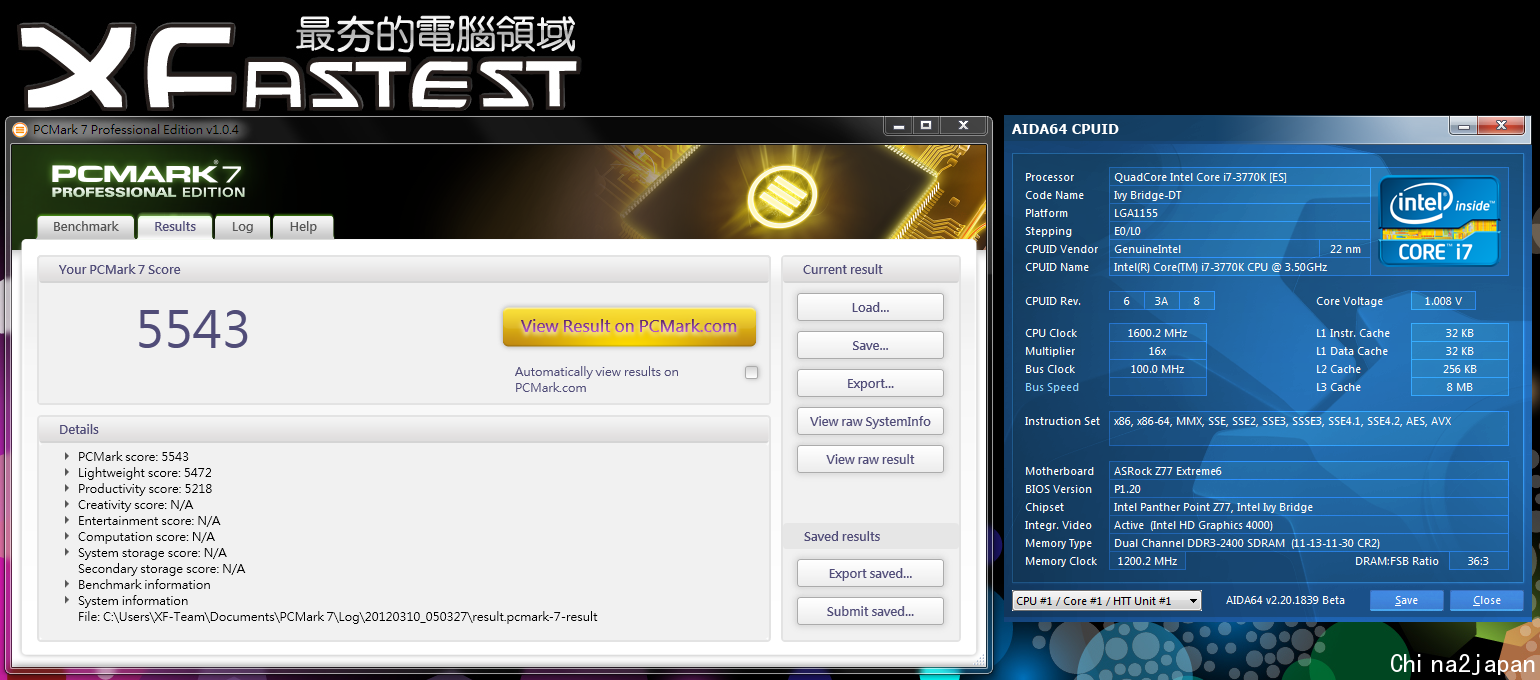
Task: Click the PCMark 7 title bar app icon
Action: click(x=19, y=130)
